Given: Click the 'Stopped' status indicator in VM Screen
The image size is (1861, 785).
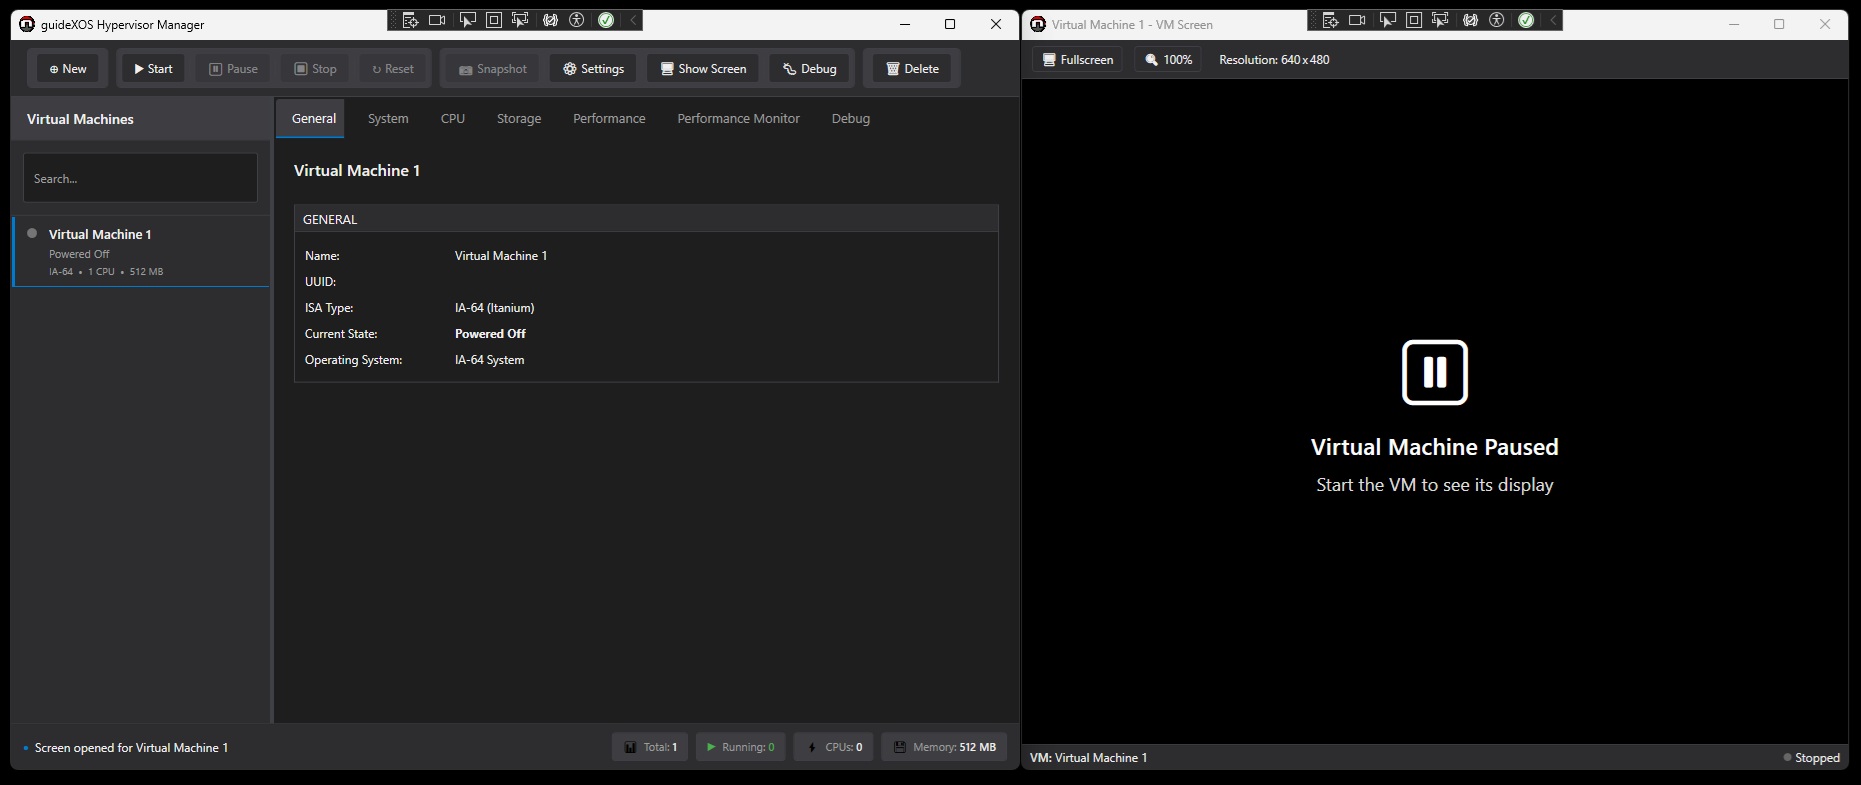Looking at the screenshot, I should click(1811, 758).
